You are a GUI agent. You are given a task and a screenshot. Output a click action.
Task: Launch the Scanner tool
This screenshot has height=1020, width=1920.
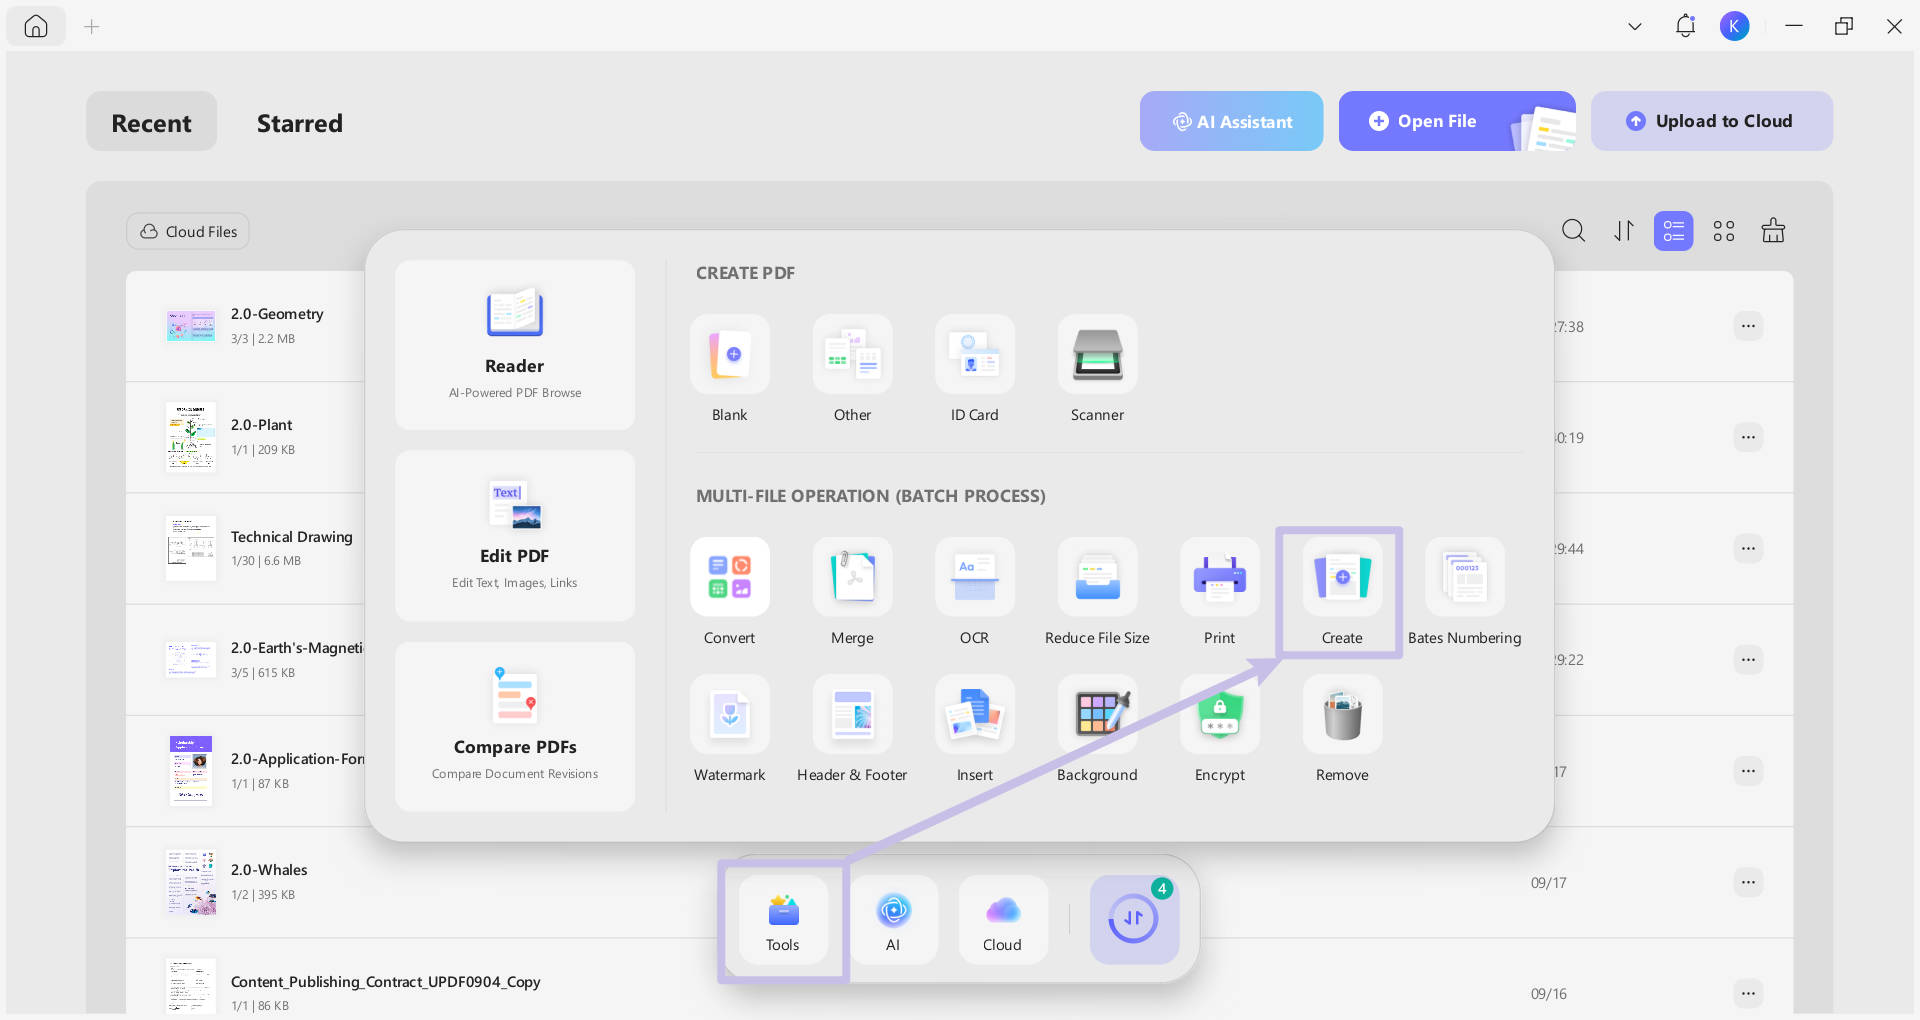[1097, 354]
